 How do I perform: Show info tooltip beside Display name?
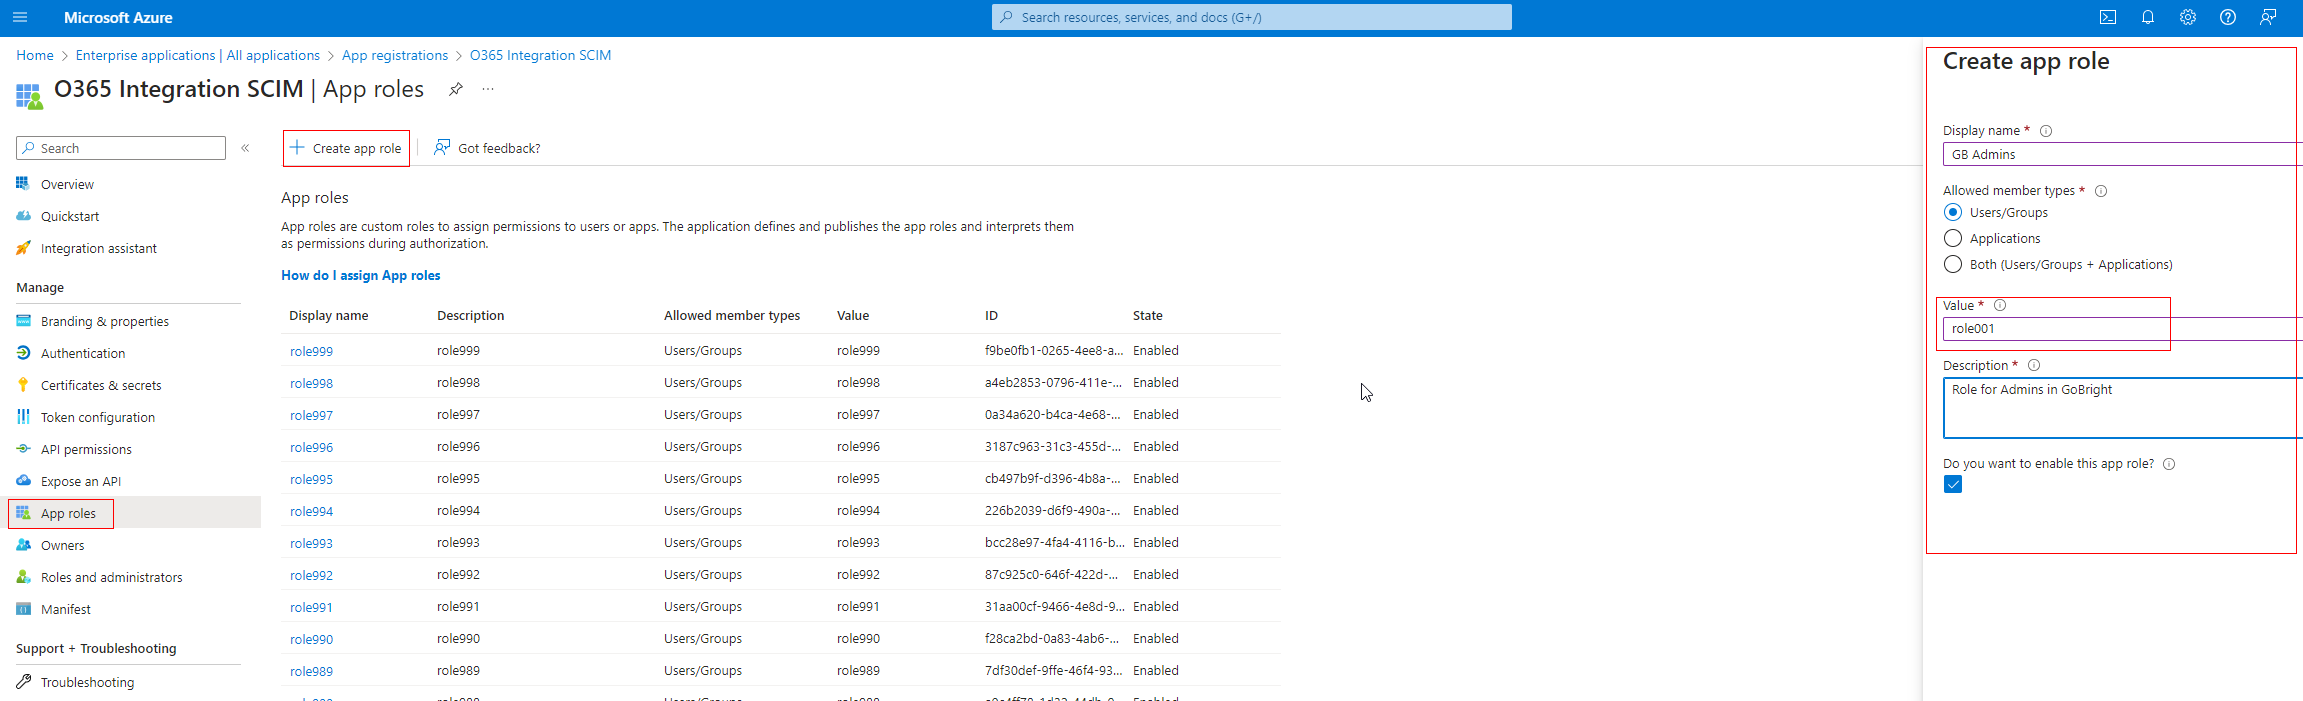point(2046,131)
